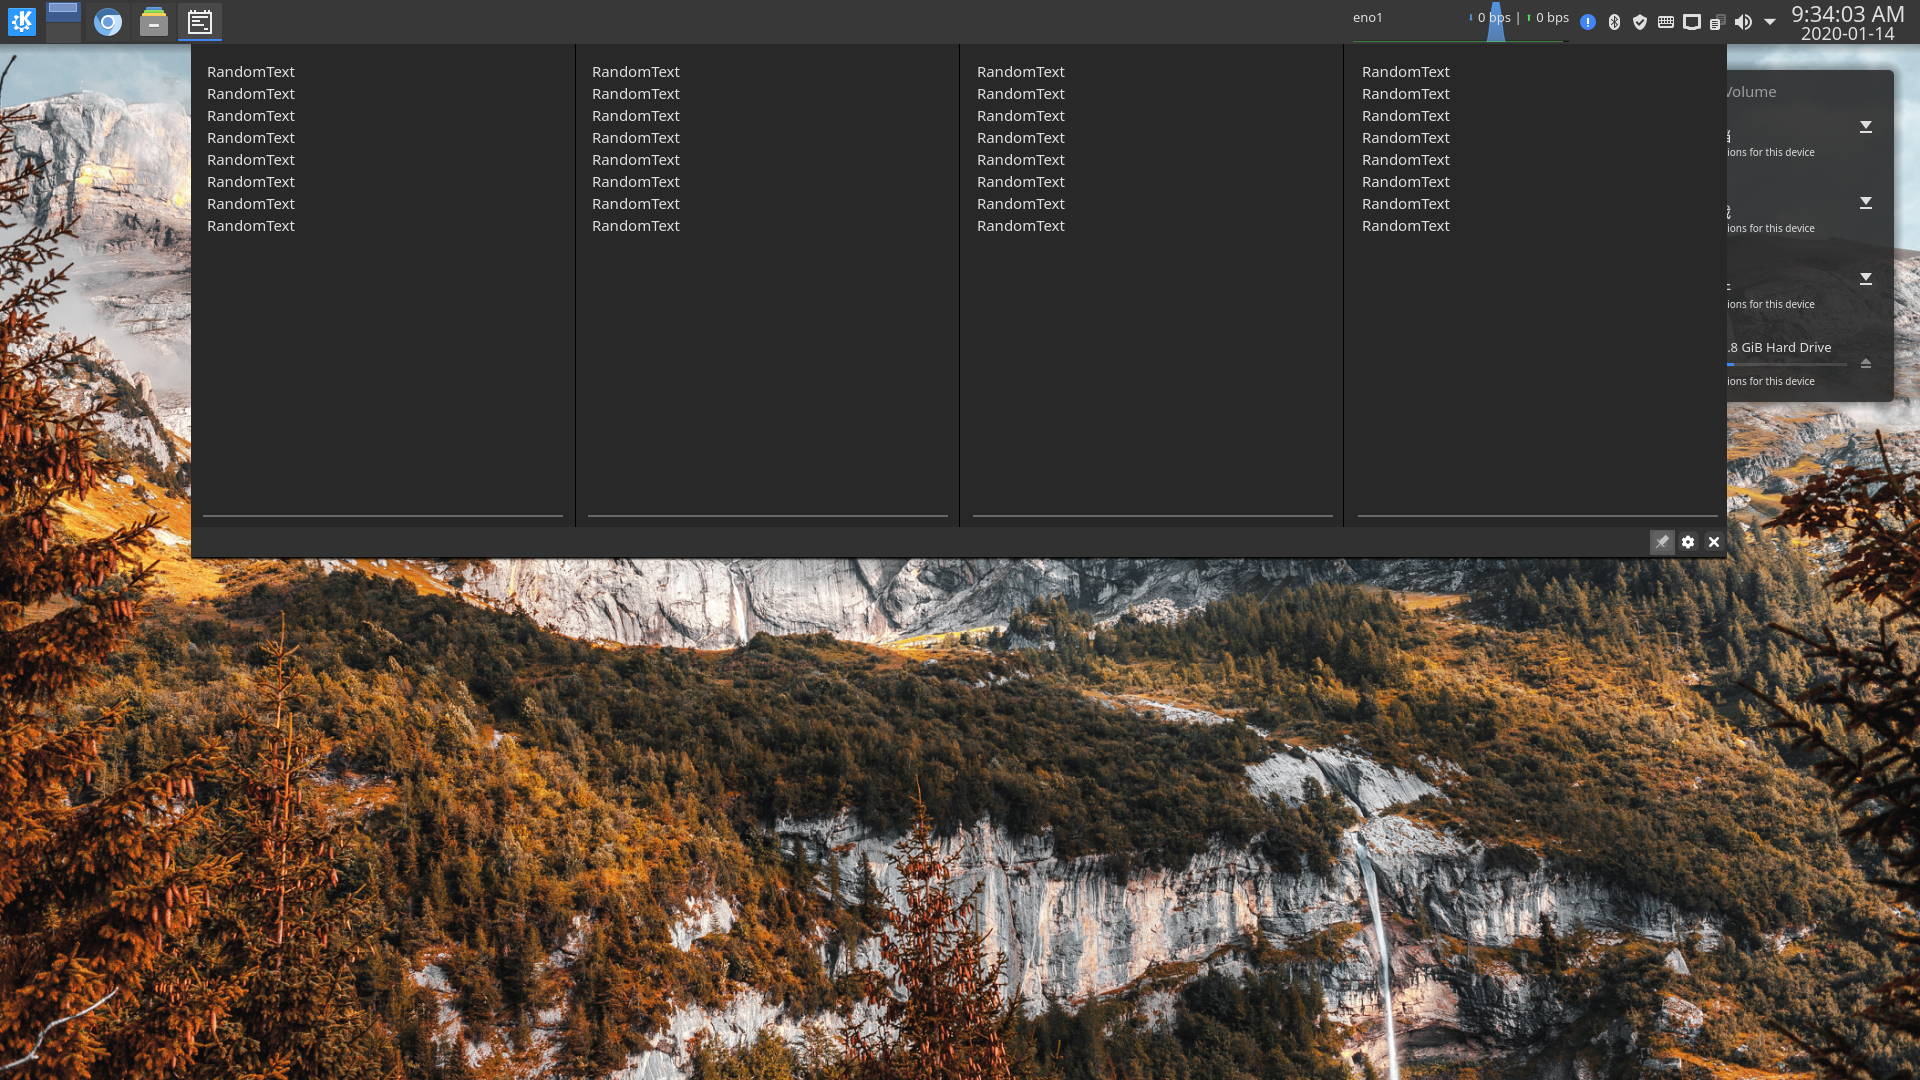Expand the hidden system tray icons arrow
Screen dimensions: 1920x1080
coord(1770,22)
